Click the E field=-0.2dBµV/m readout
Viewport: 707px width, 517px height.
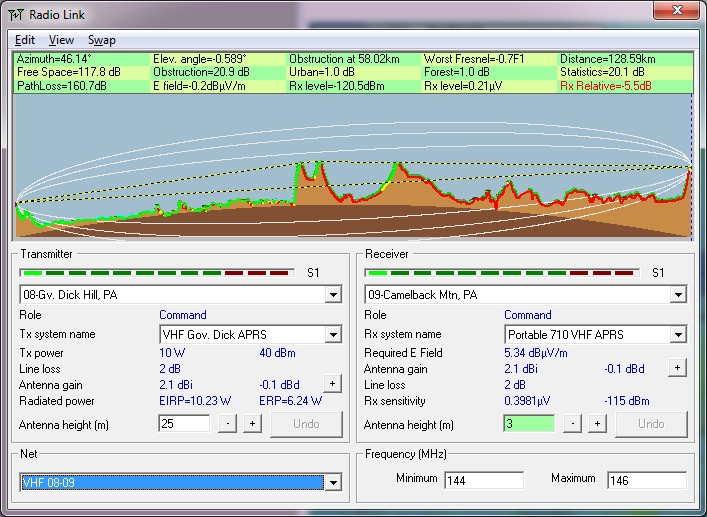tap(199, 86)
